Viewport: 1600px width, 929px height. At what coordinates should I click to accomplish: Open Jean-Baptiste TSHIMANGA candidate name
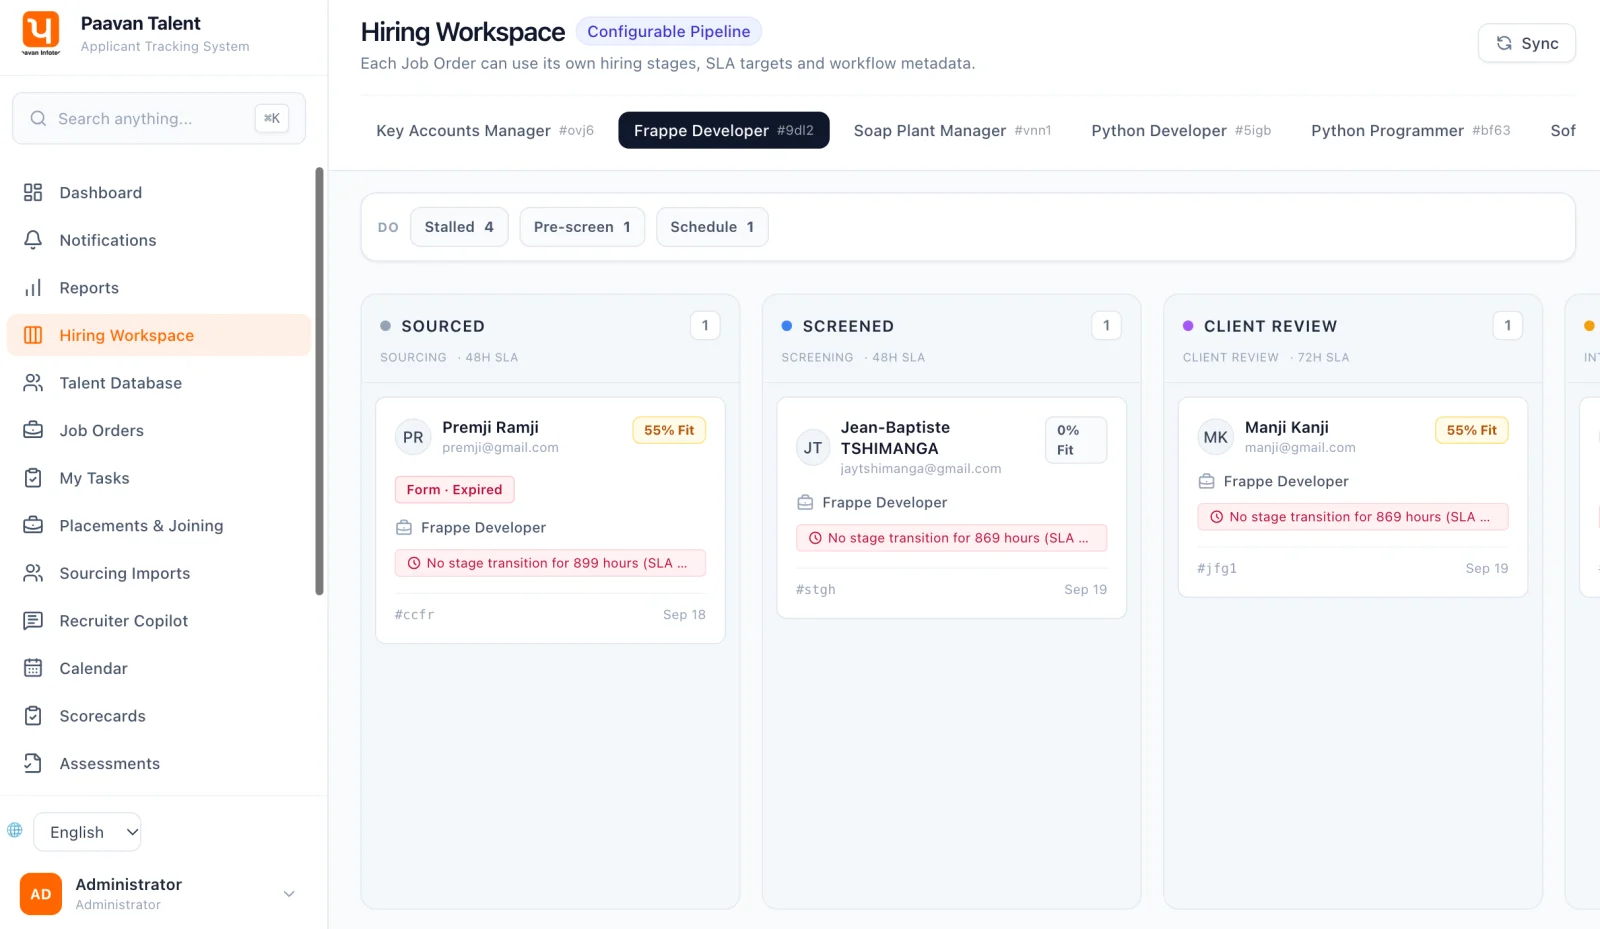coord(895,438)
